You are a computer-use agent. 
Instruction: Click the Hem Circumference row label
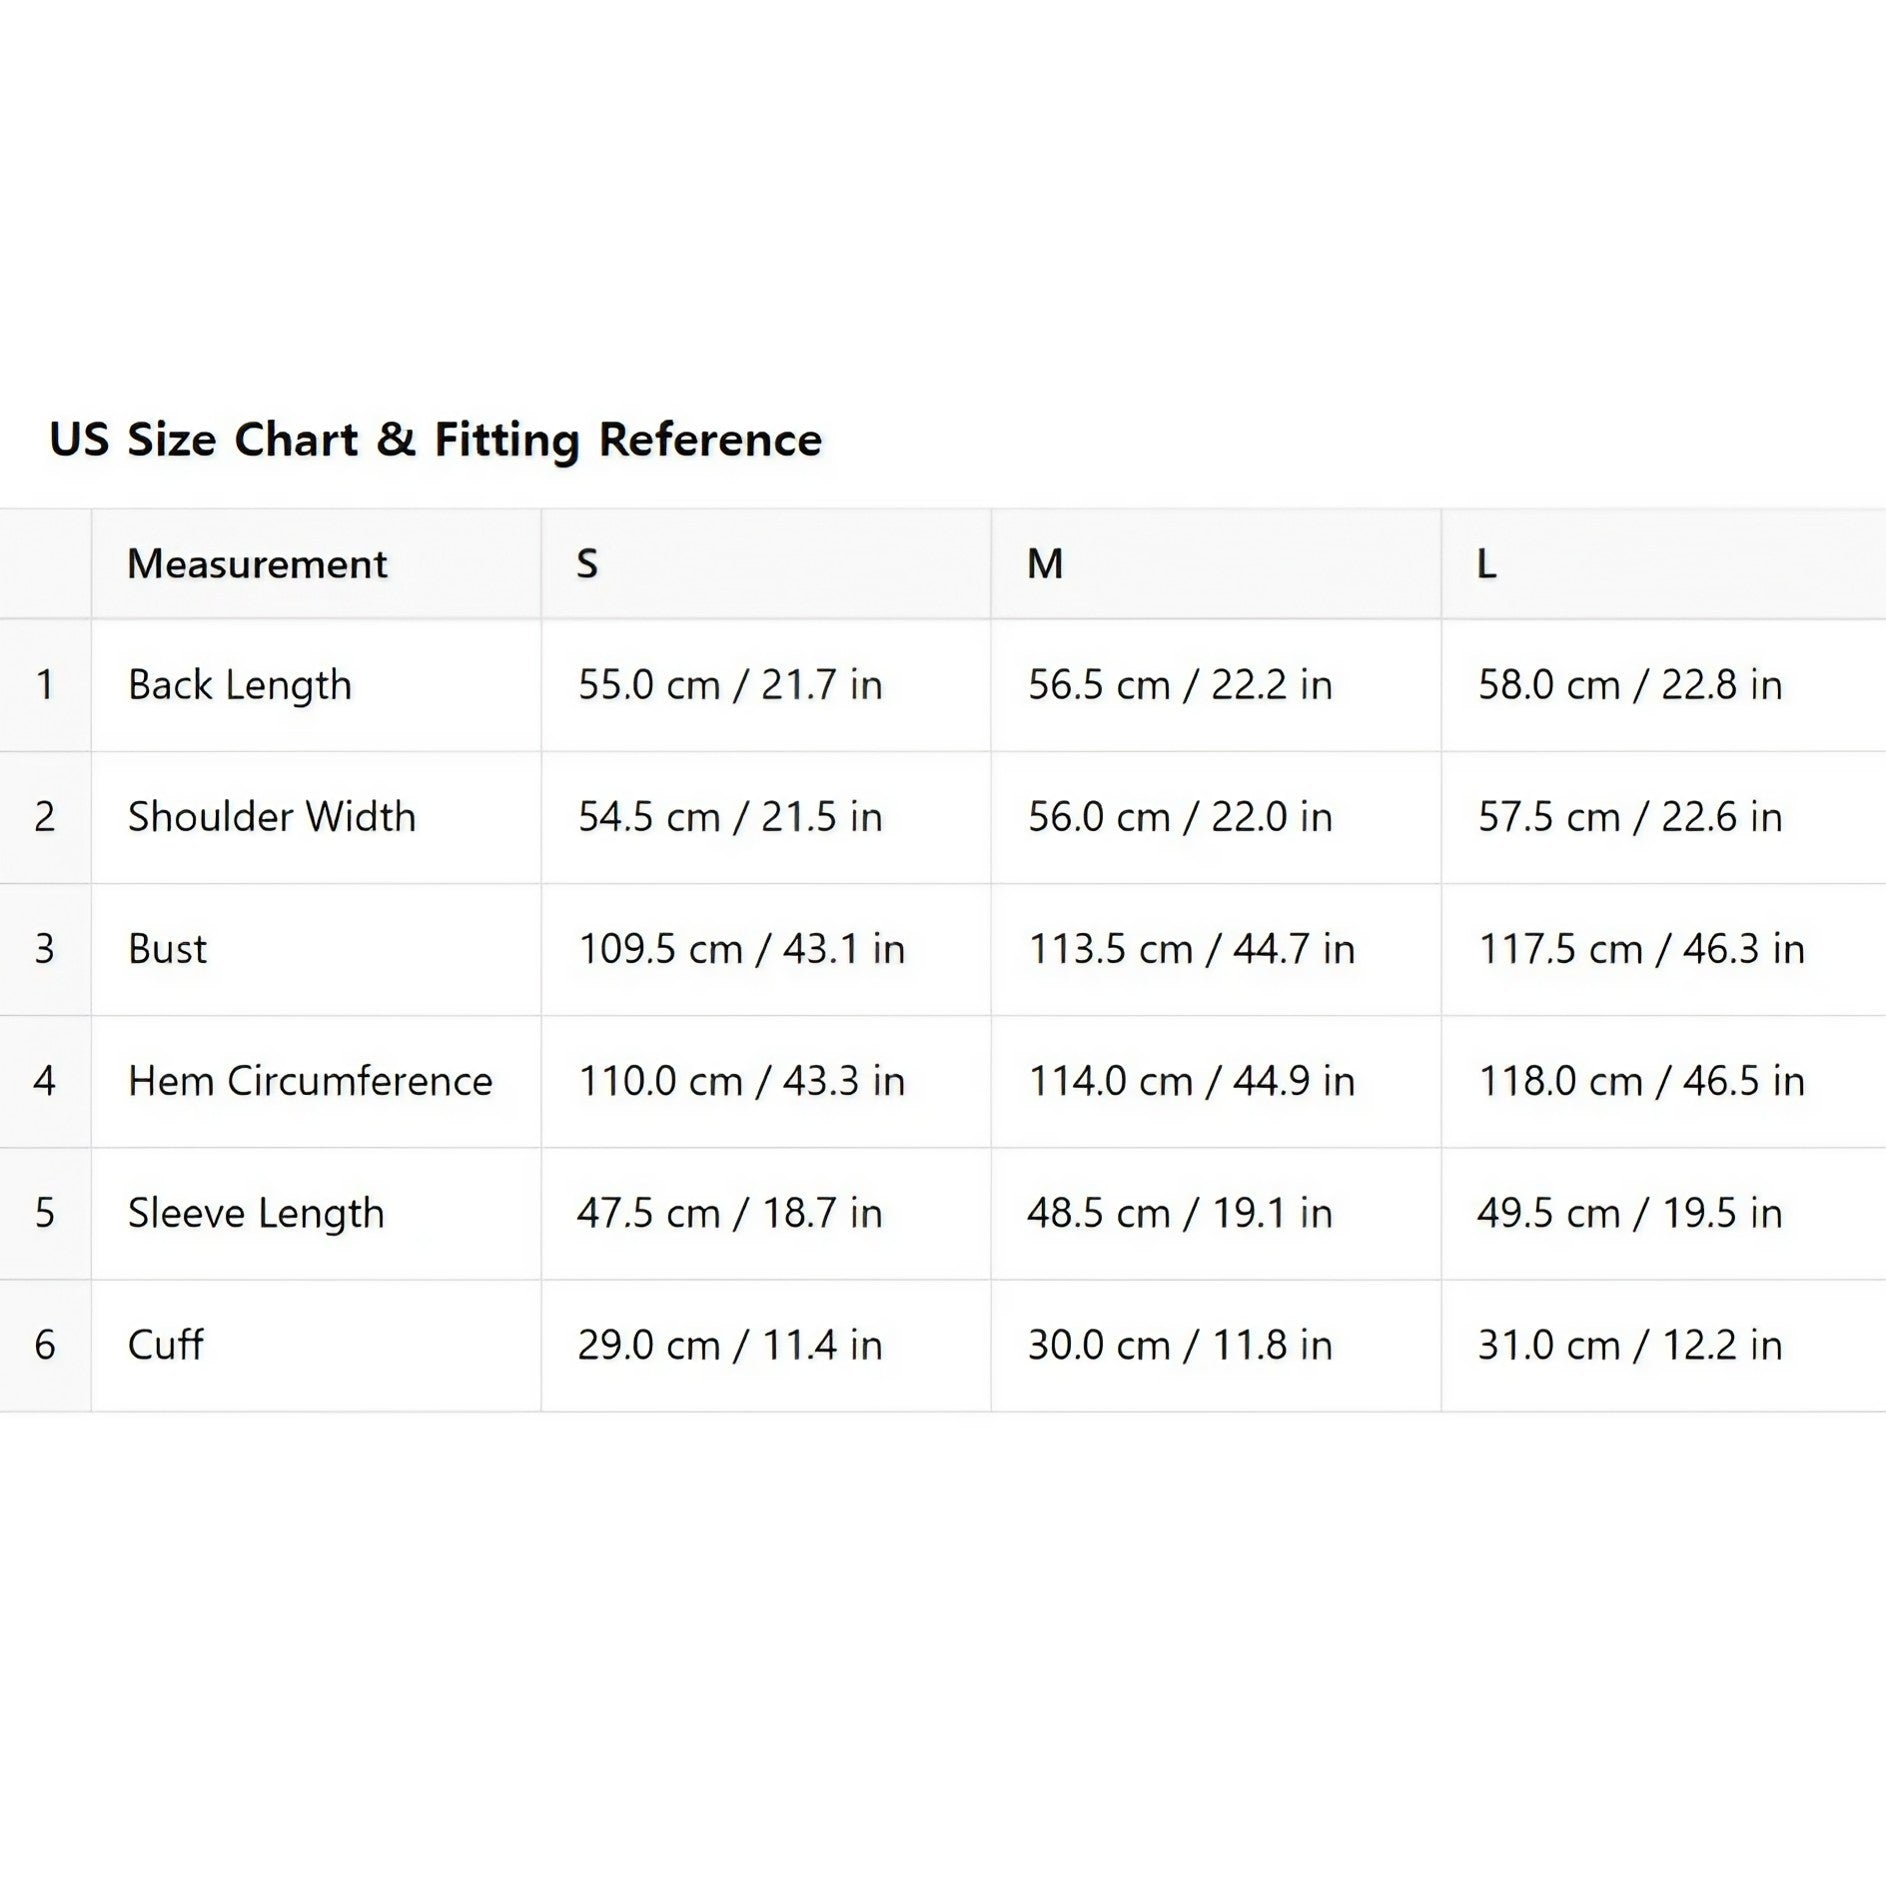310,1081
